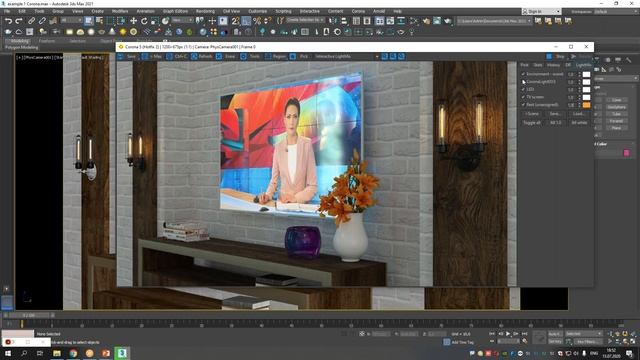Open the Arnold menu
Image resolution: width=640 pixels, height=360 pixels.
coord(379,11)
